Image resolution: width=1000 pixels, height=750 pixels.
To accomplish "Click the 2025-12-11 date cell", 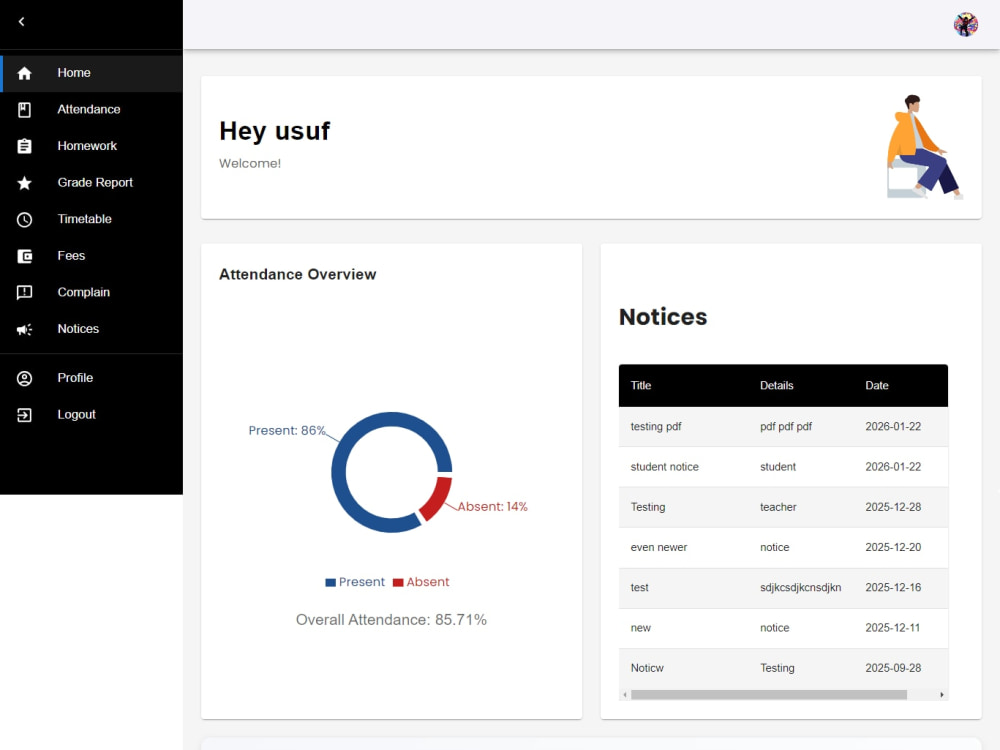I will tap(892, 628).
